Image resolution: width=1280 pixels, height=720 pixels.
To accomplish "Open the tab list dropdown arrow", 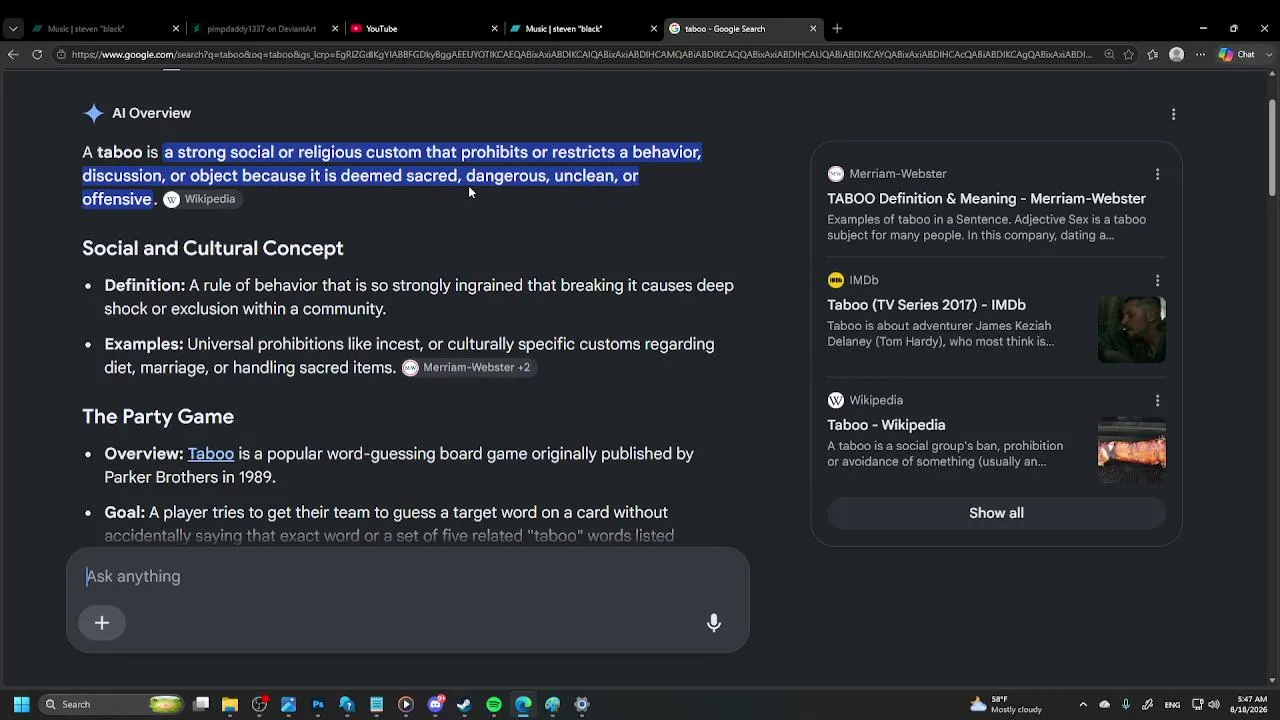I will coord(13,29).
